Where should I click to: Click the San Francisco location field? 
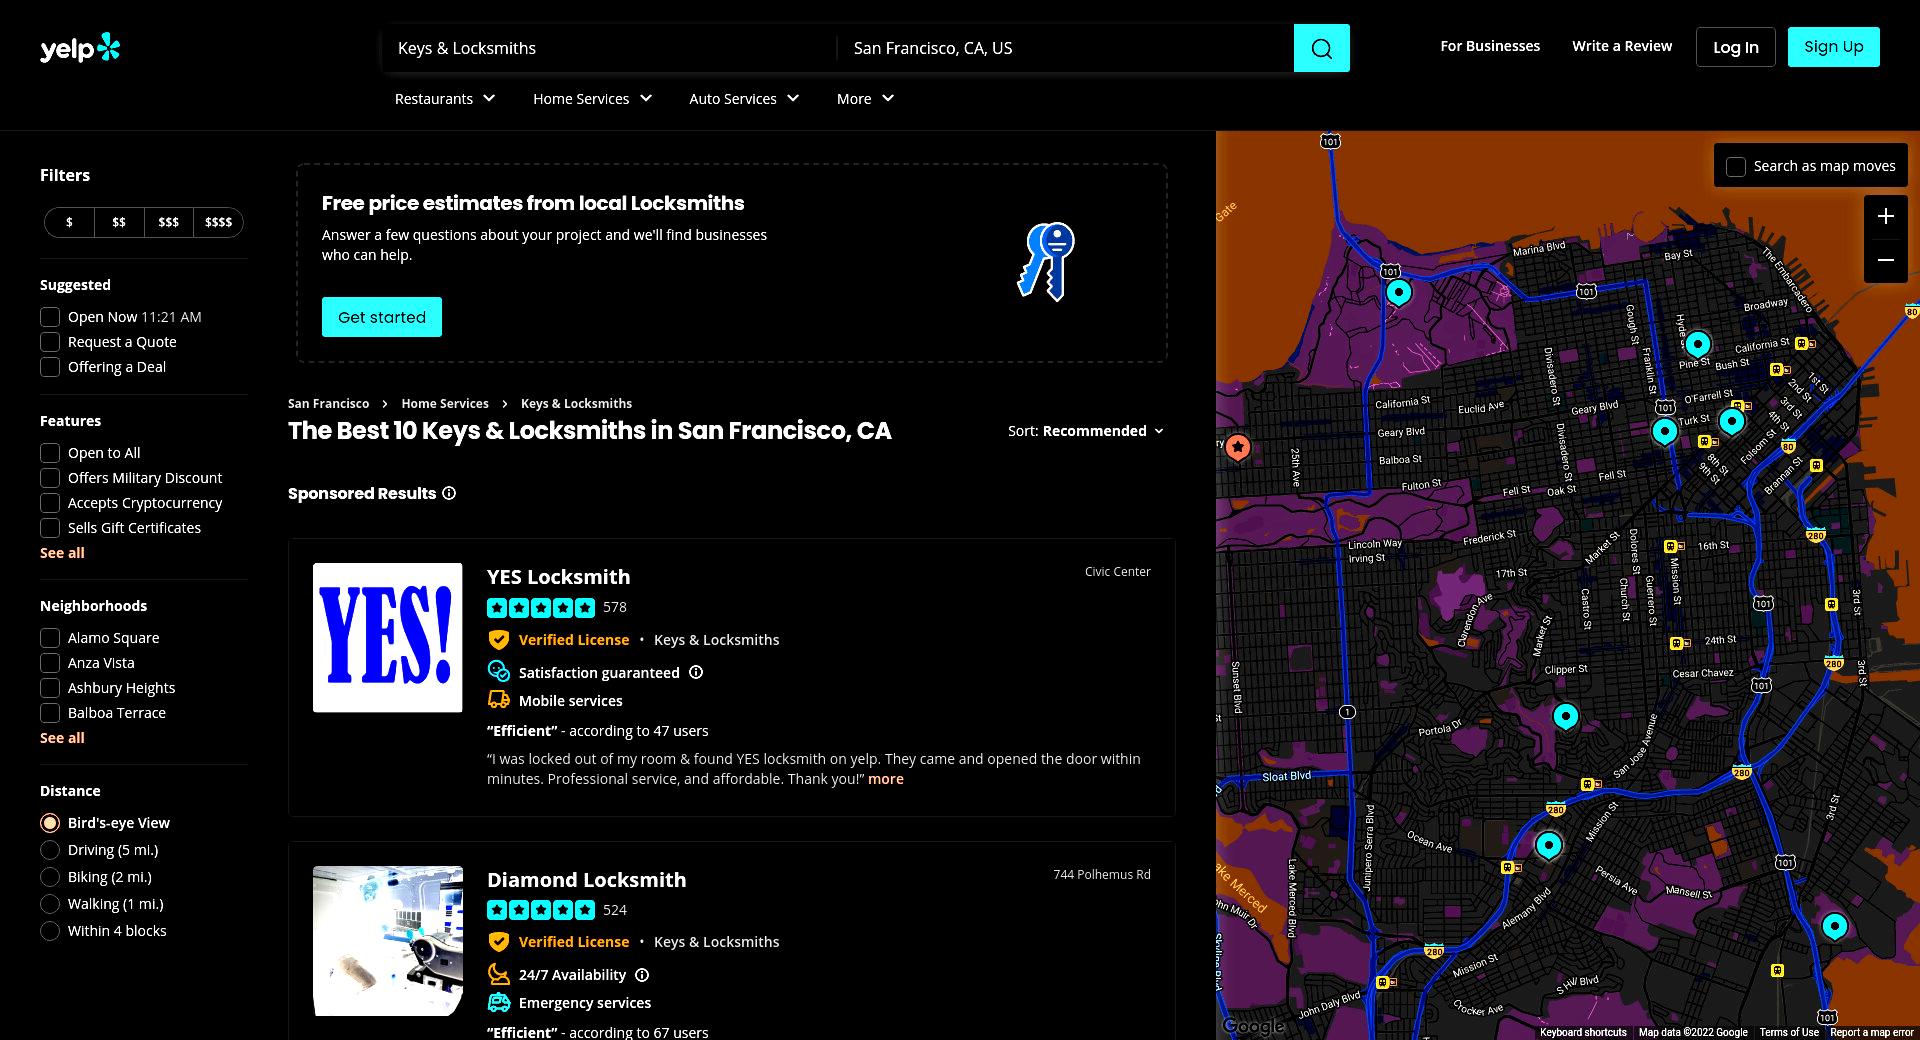click(x=1066, y=48)
